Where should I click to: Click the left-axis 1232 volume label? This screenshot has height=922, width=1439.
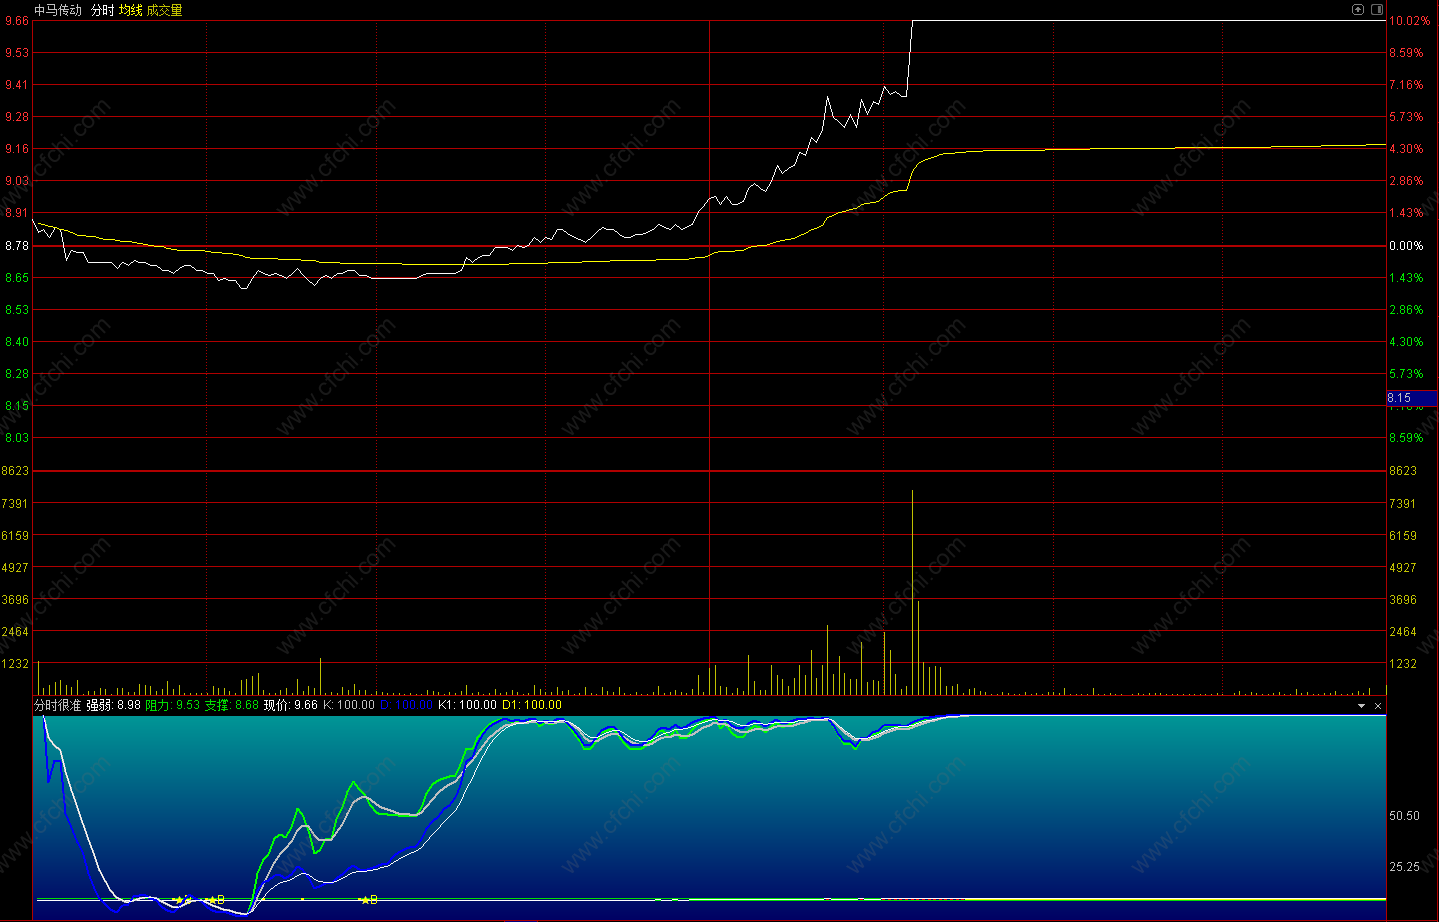15,664
